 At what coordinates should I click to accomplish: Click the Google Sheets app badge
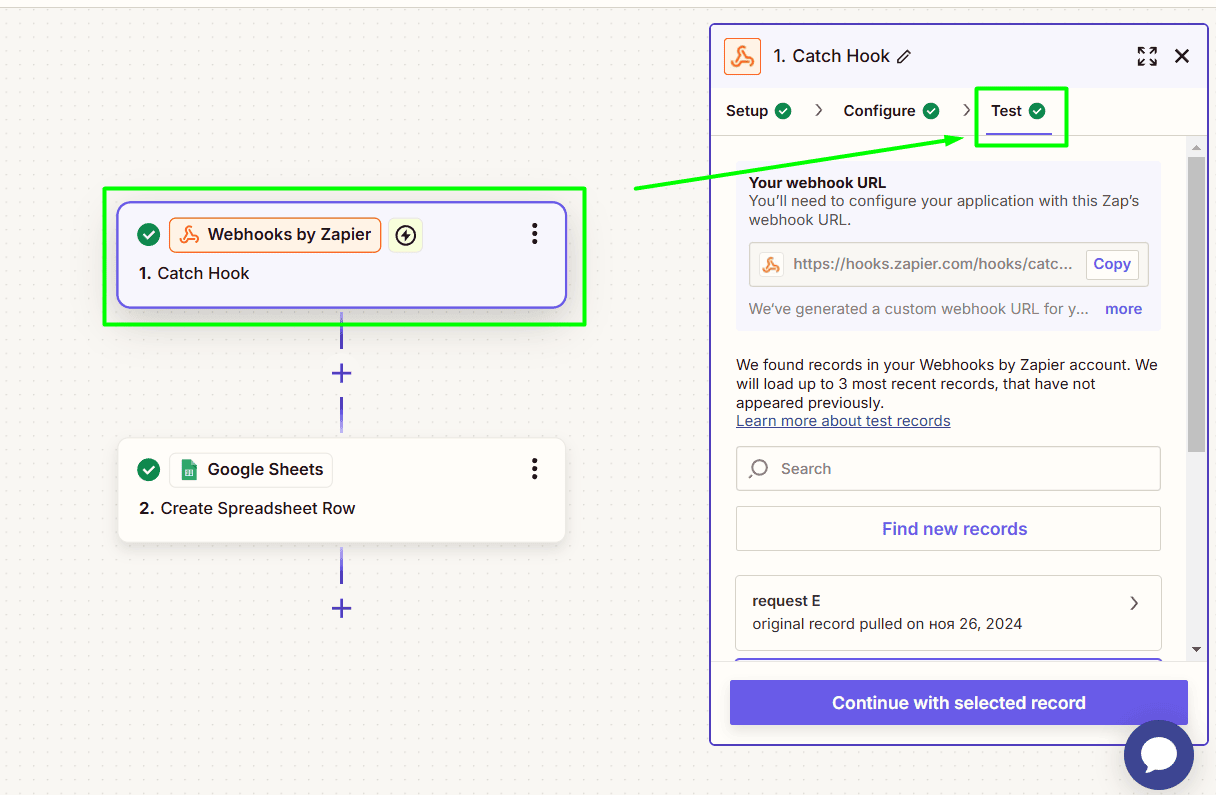point(251,470)
